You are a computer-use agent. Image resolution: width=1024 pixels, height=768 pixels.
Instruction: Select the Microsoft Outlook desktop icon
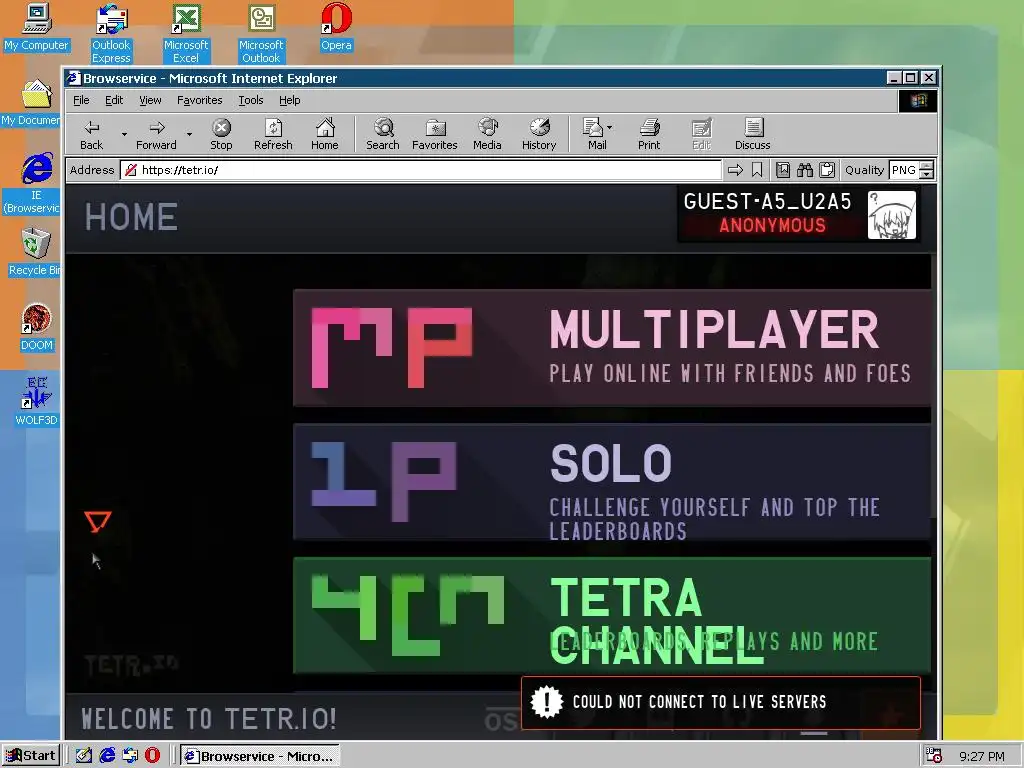point(261,33)
